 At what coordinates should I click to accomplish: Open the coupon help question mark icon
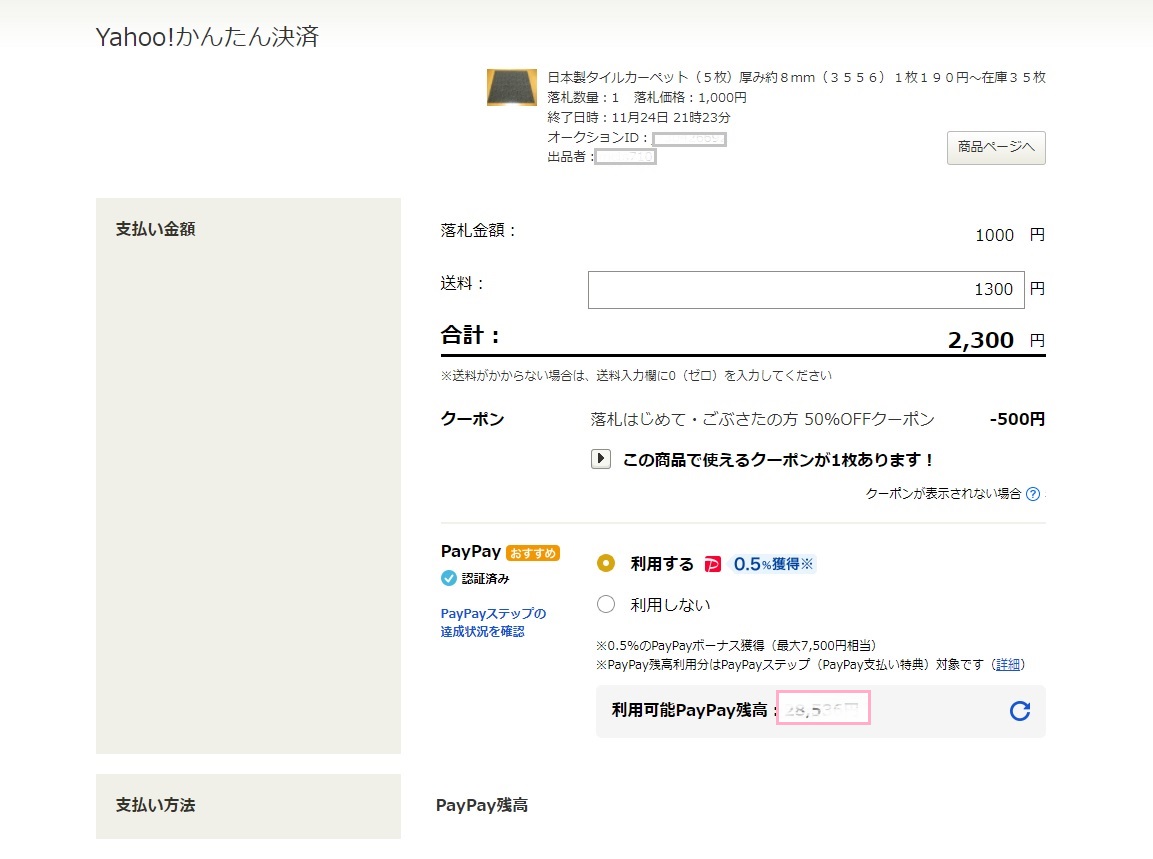coord(1033,493)
